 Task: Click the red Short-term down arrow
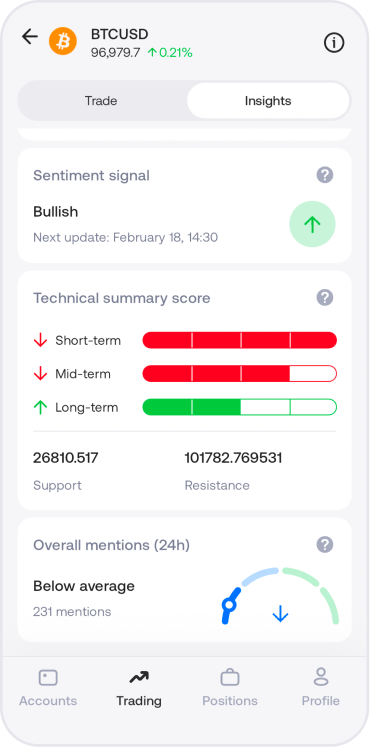(40, 340)
